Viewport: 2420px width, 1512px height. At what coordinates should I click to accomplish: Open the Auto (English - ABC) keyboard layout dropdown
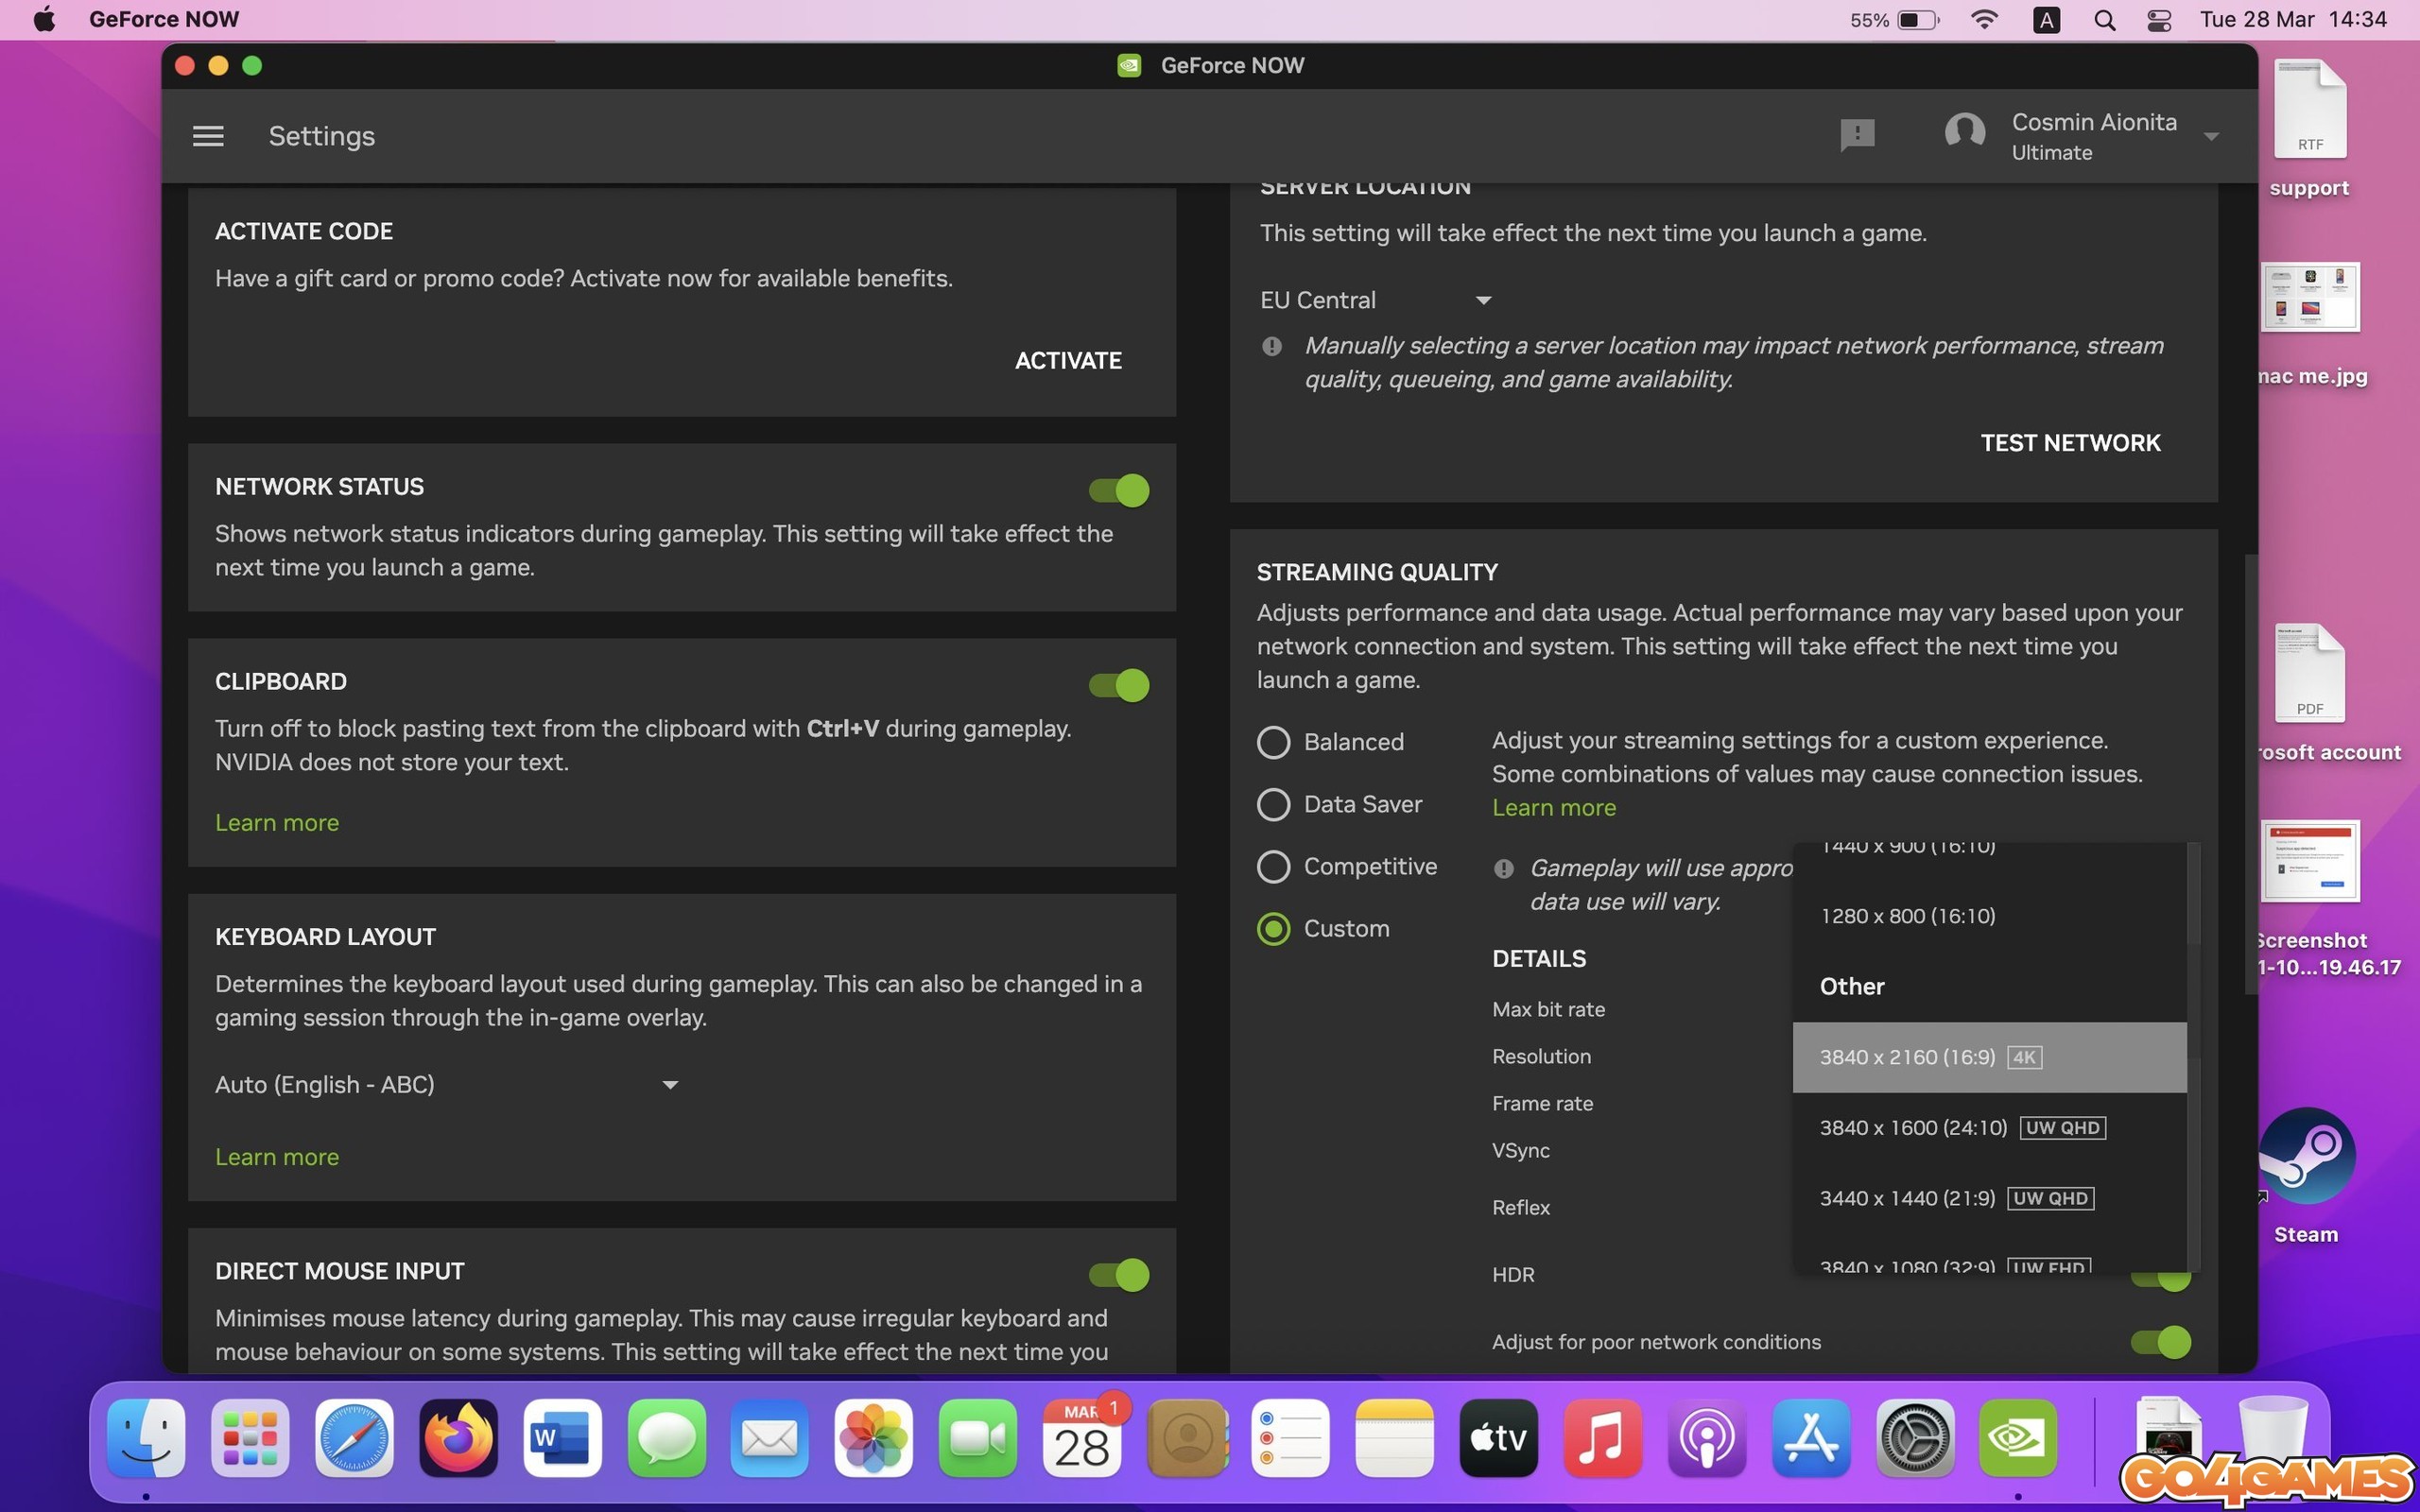pyautogui.click(x=447, y=1085)
